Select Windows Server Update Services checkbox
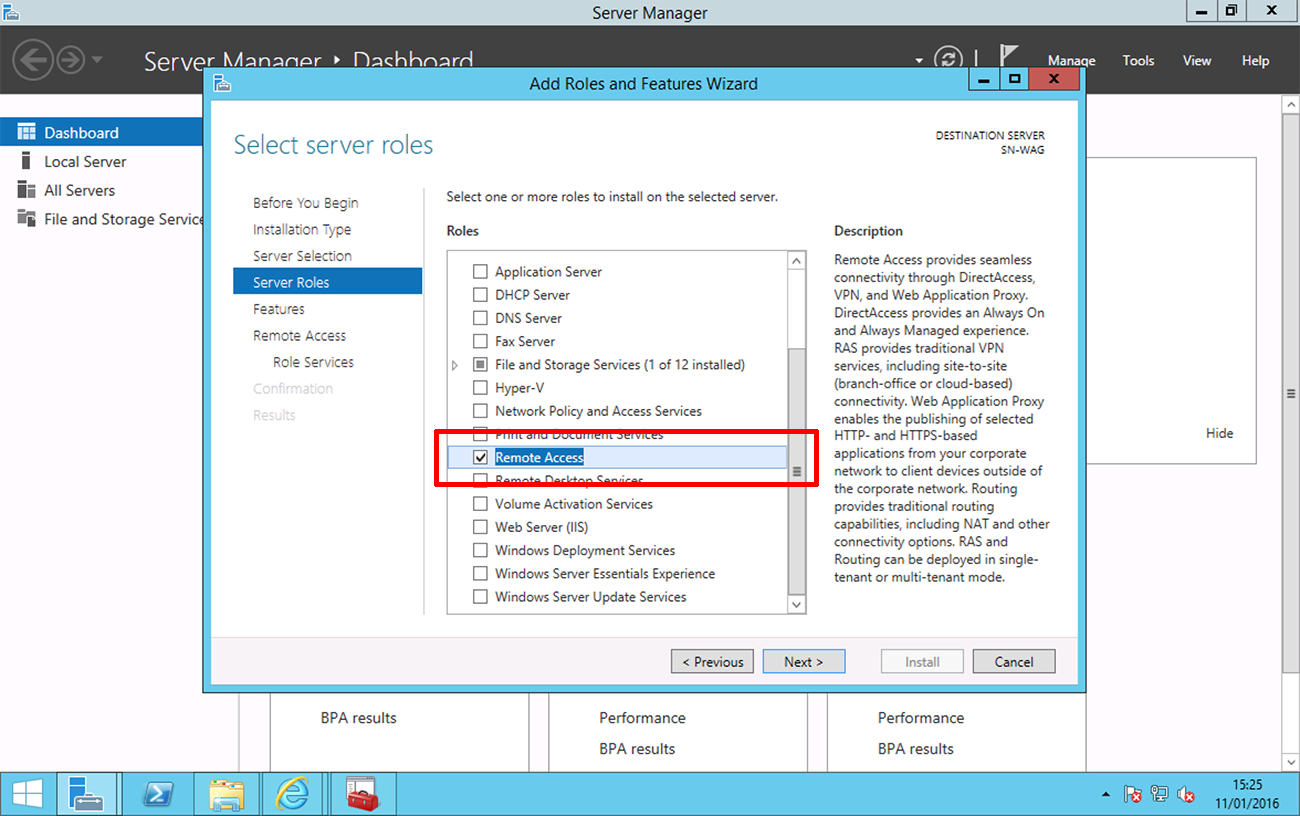 tap(480, 597)
